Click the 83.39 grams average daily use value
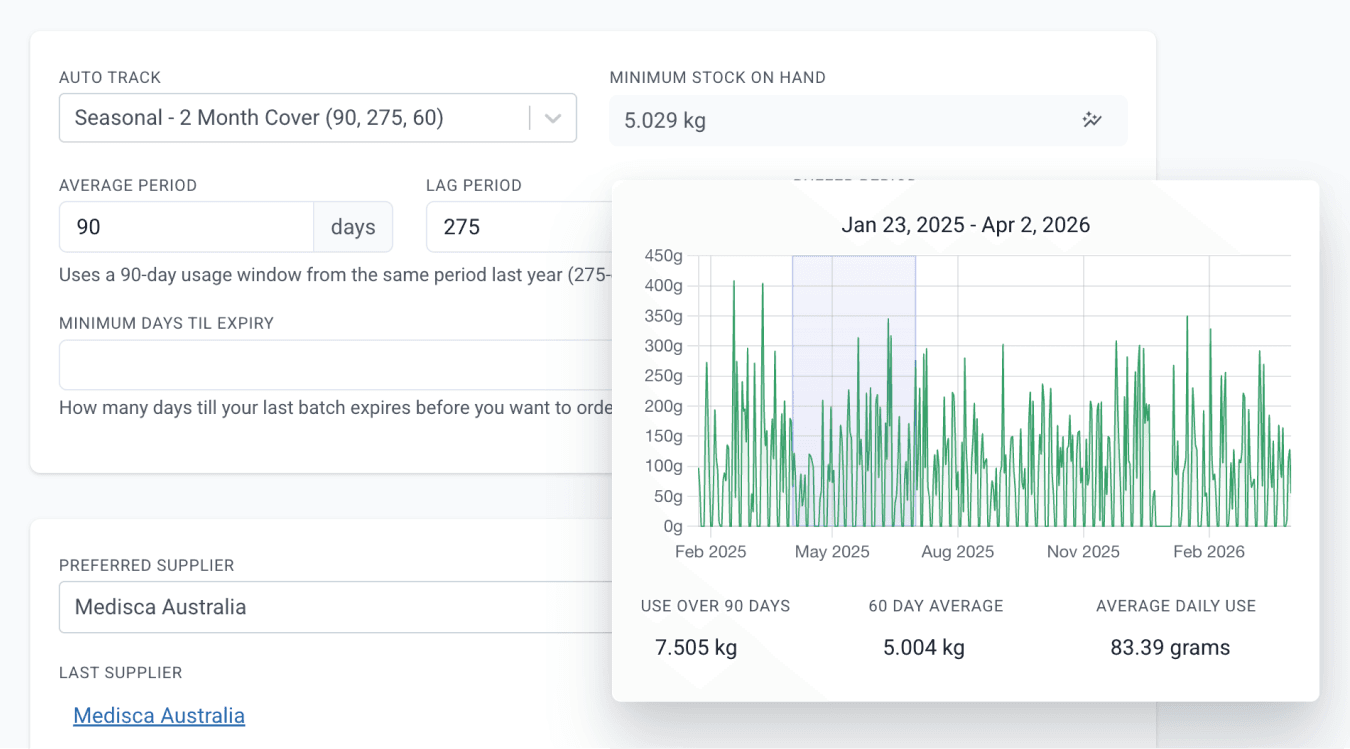The image size is (1350, 749). pyautogui.click(x=1170, y=648)
